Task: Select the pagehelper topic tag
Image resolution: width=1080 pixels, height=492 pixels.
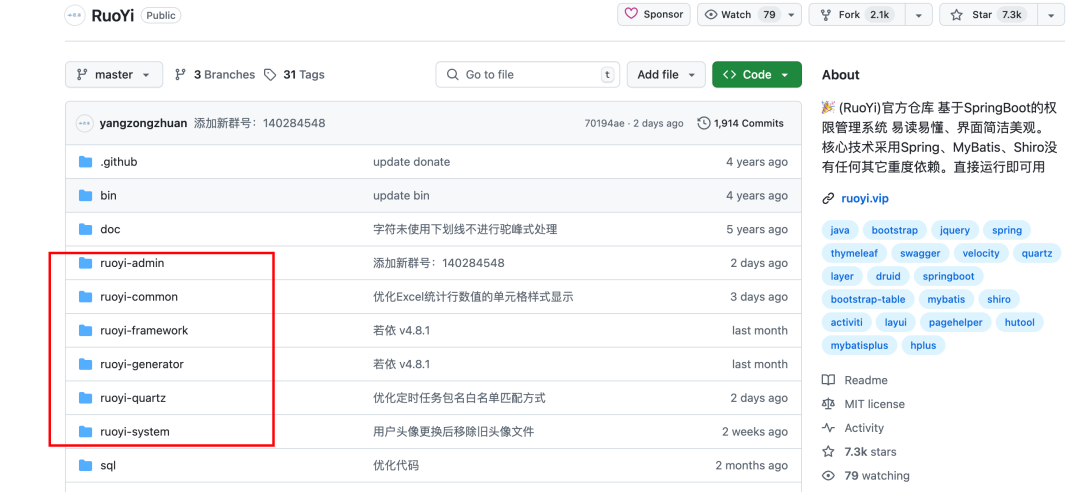Action: 955,322
